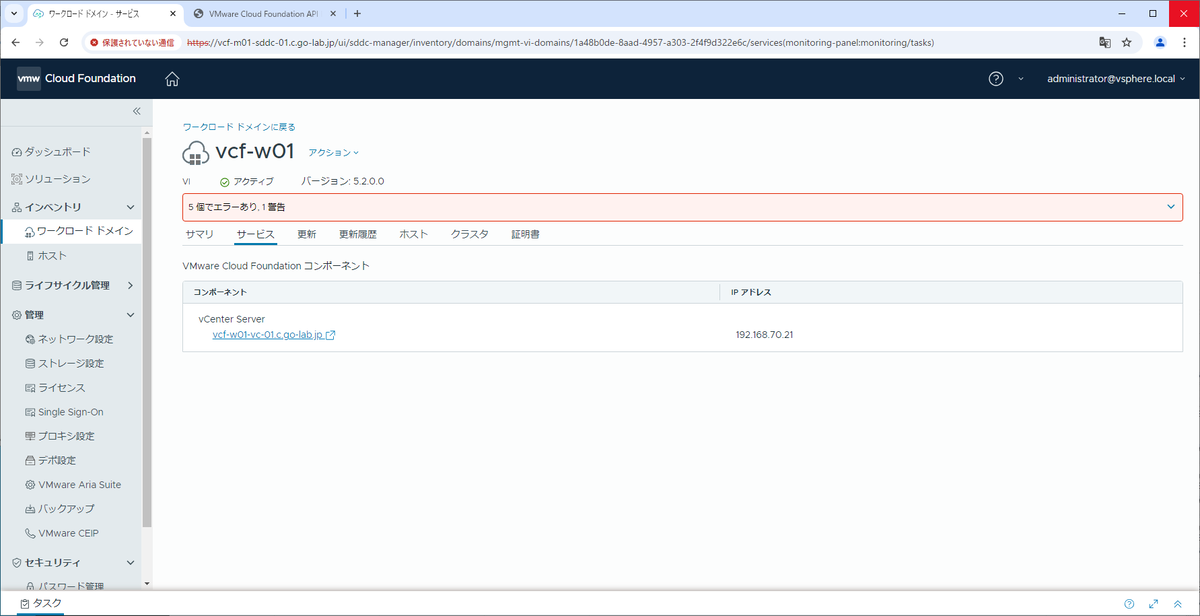Switch to the 更新 tab

pos(307,234)
